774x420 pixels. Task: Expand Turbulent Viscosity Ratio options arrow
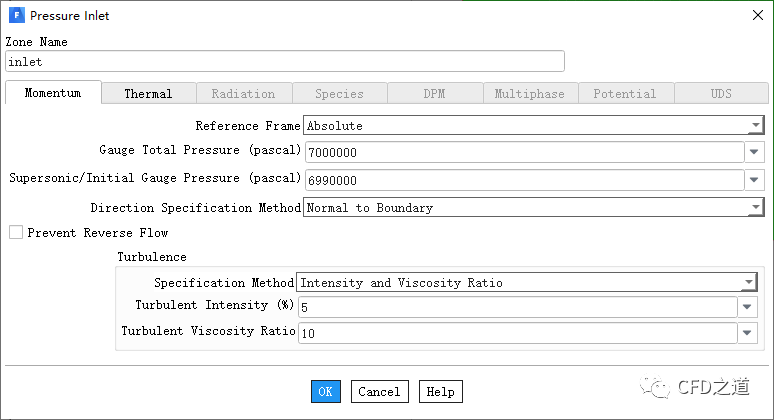(748, 333)
